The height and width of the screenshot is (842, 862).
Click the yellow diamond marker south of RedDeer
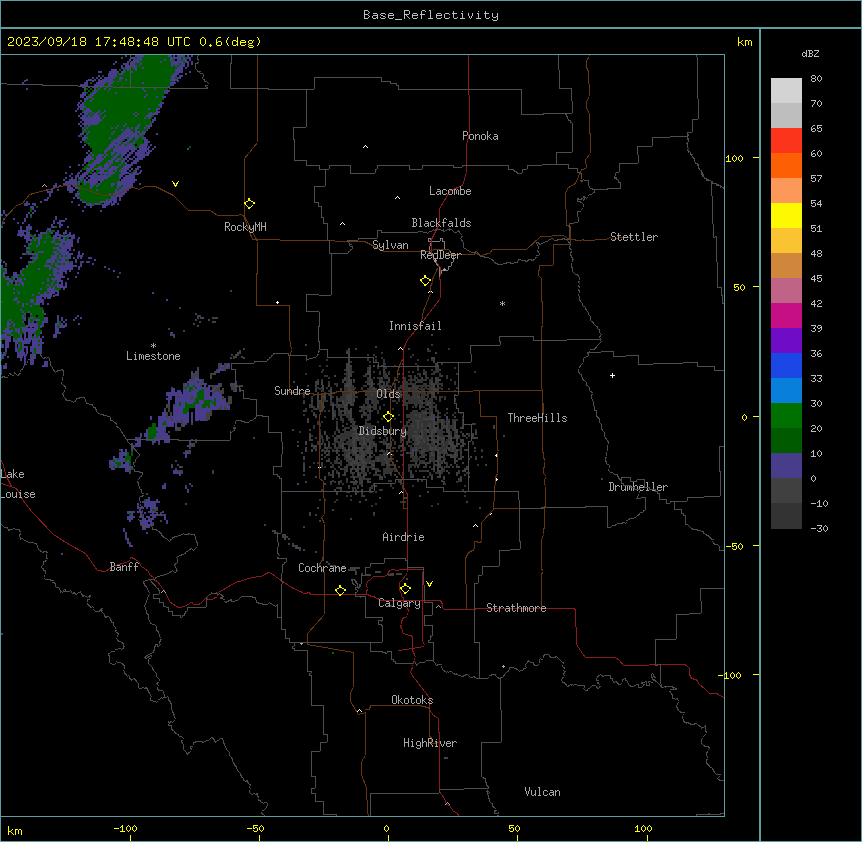pyautogui.click(x=426, y=281)
